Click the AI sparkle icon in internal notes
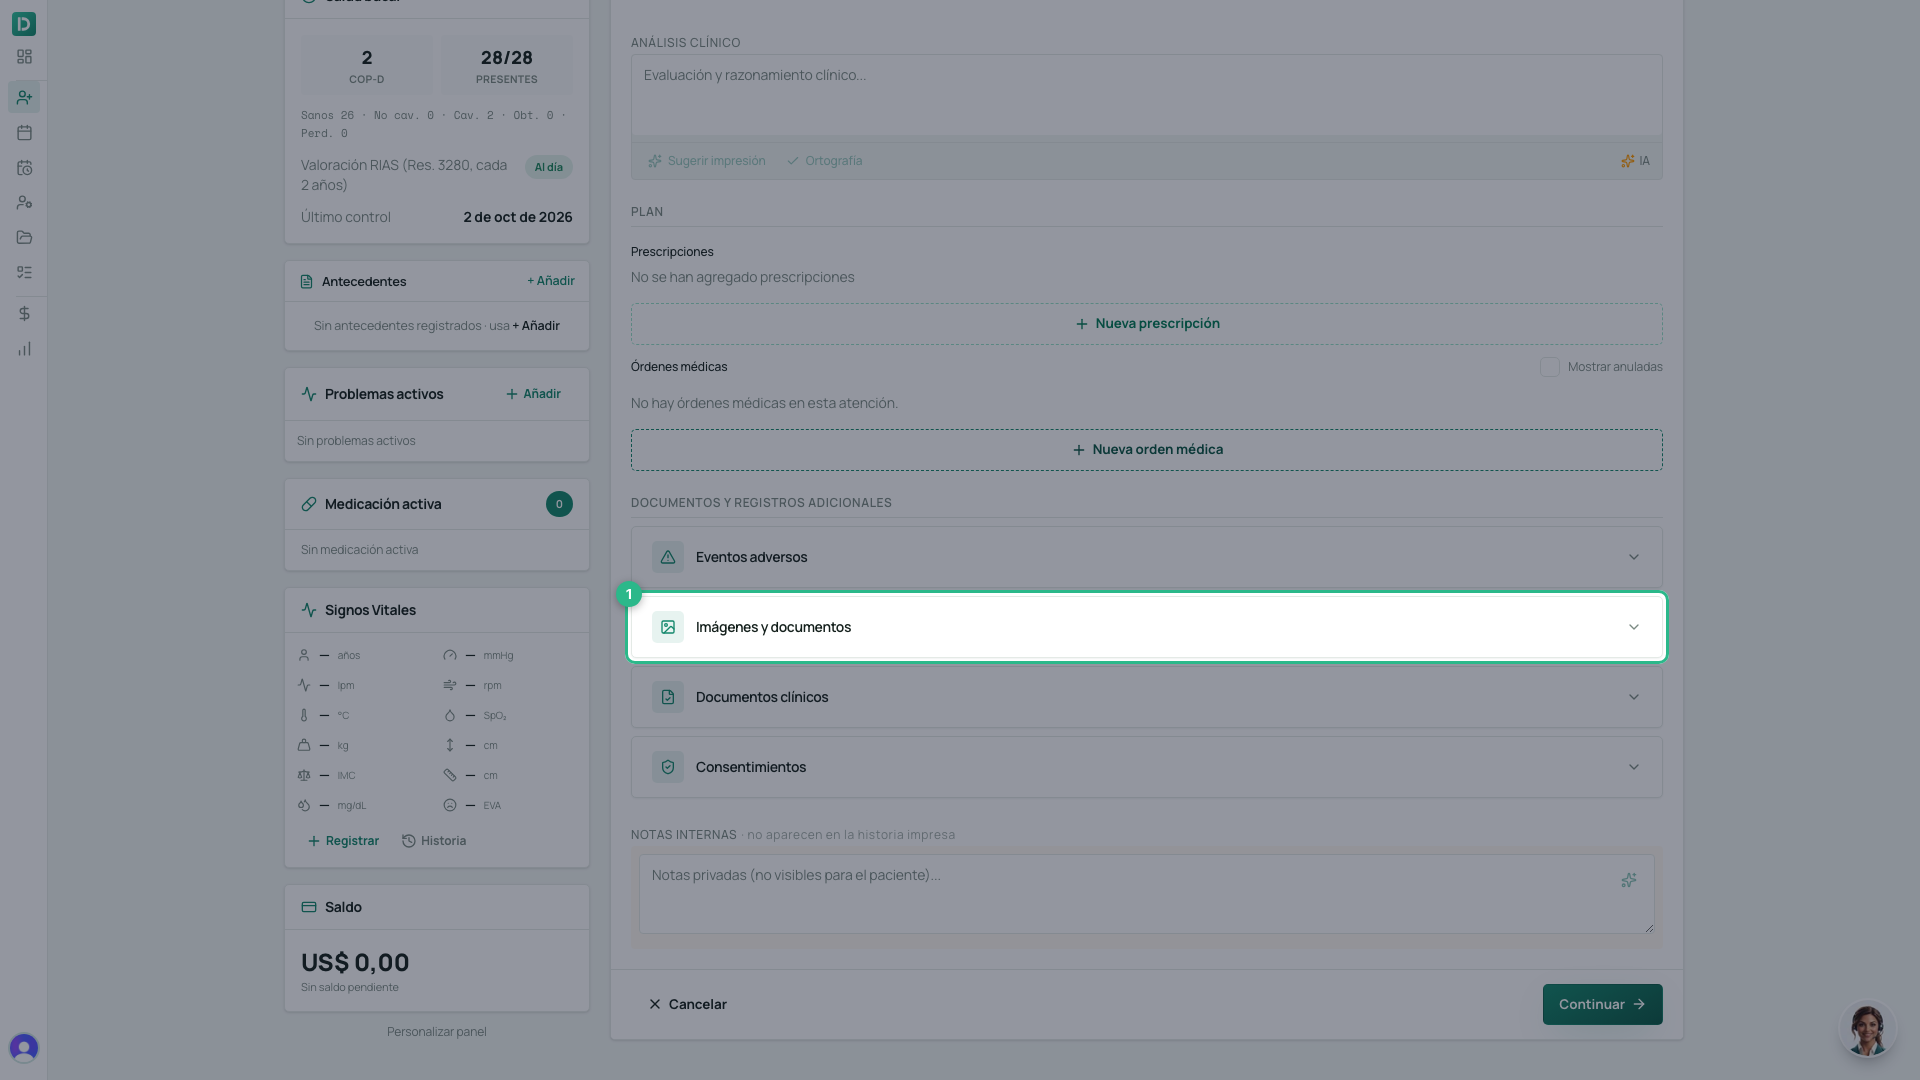The height and width of the screenshot is (1080, 1920). pos(1629,880)
